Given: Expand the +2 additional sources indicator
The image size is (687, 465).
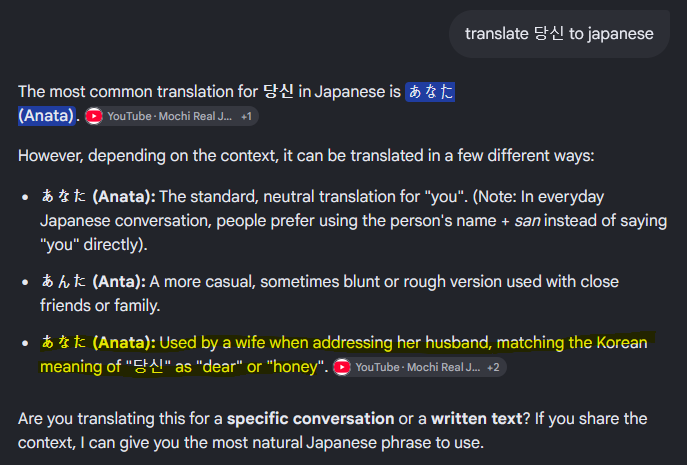Looking at the screenshot, I should (493, 367).
